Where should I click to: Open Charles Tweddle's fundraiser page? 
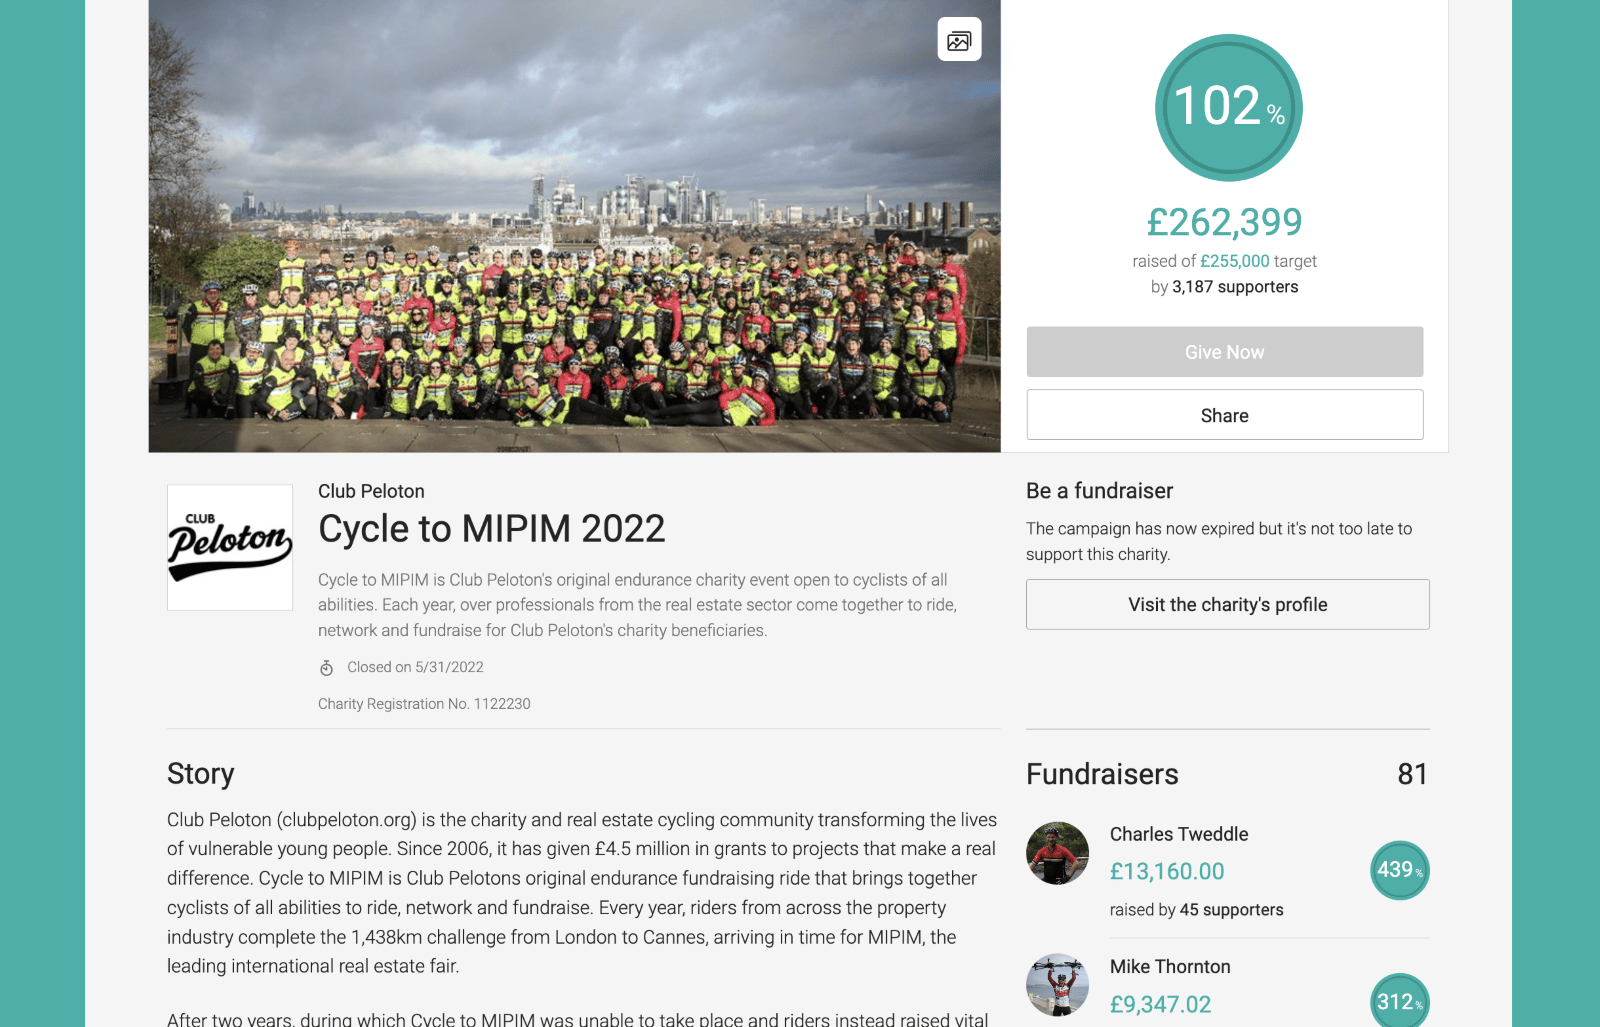(1179, 834)
